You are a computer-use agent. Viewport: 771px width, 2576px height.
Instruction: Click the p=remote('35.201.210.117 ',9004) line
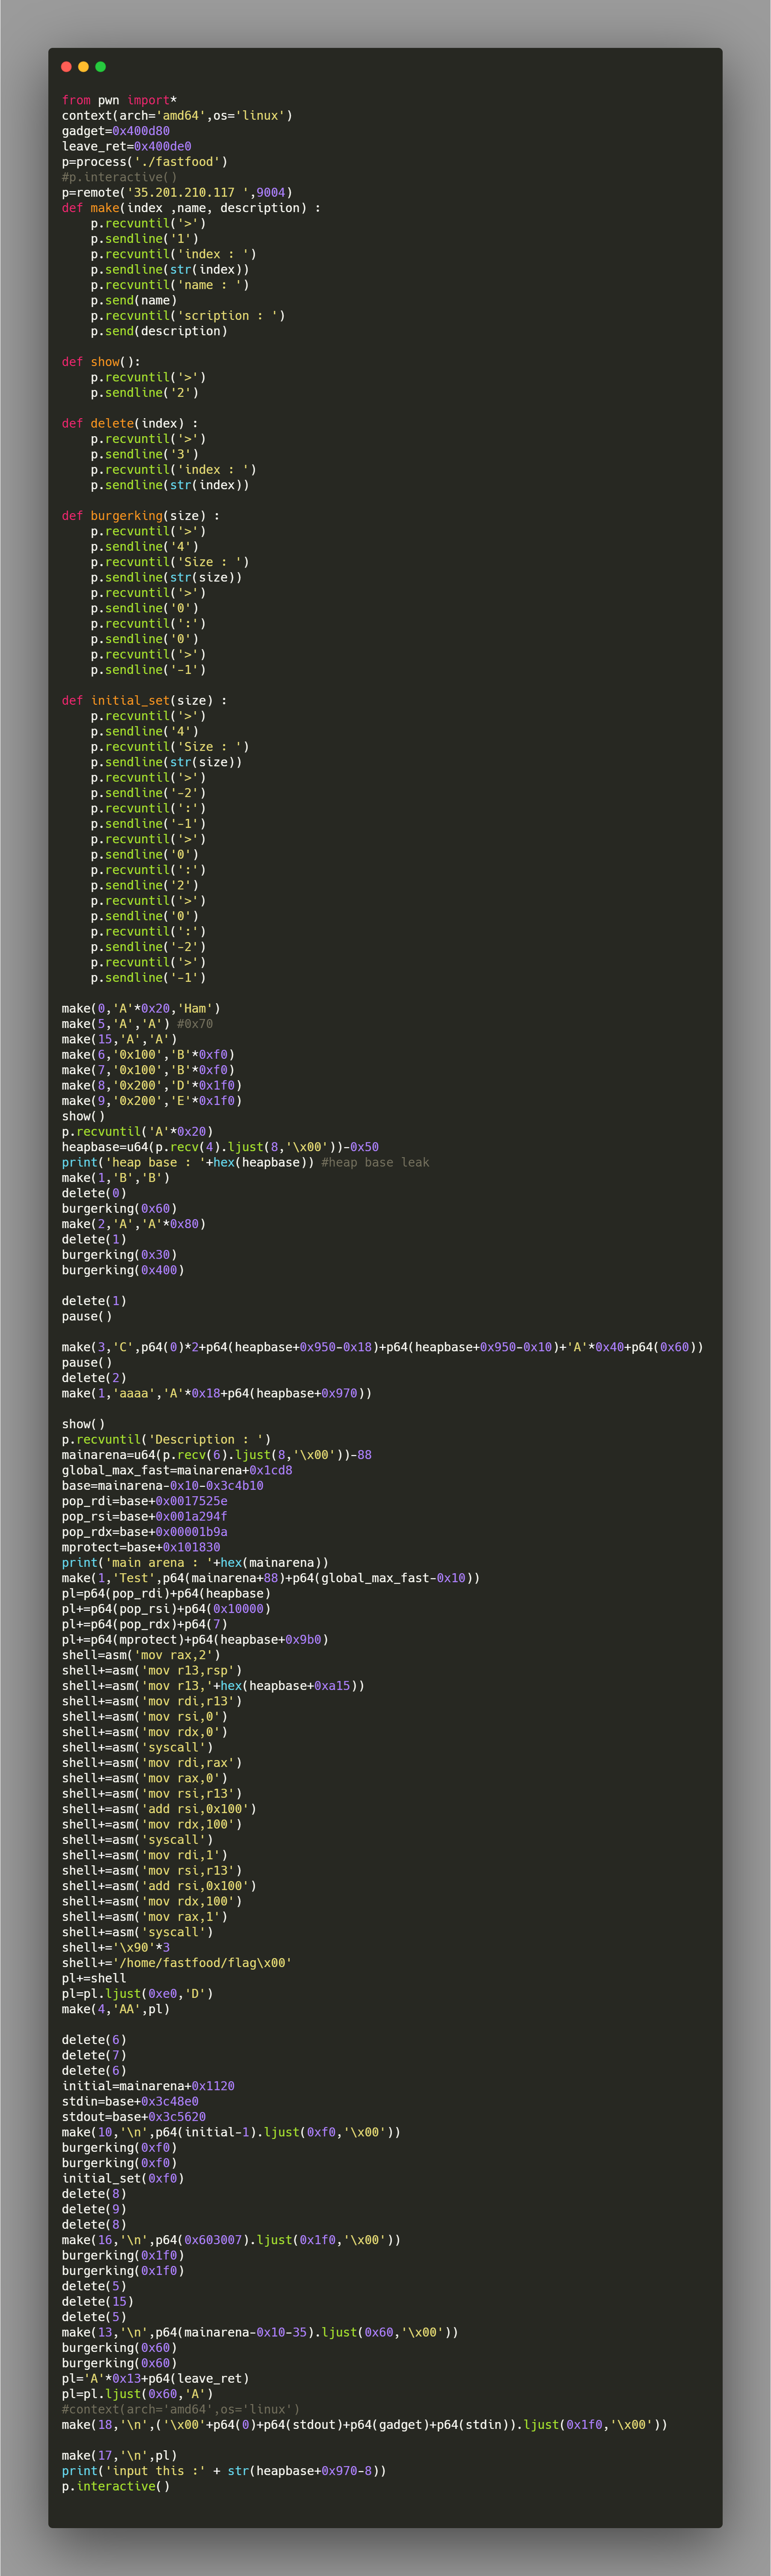coord(177,192)
